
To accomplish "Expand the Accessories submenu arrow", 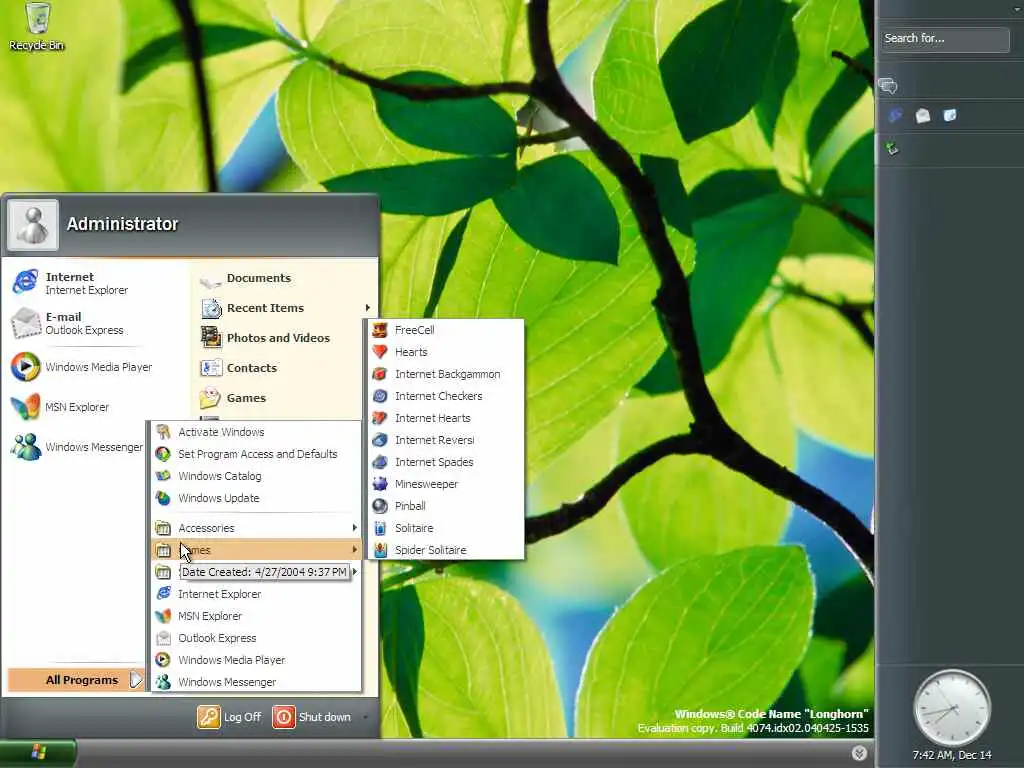I will click(355, 528).
